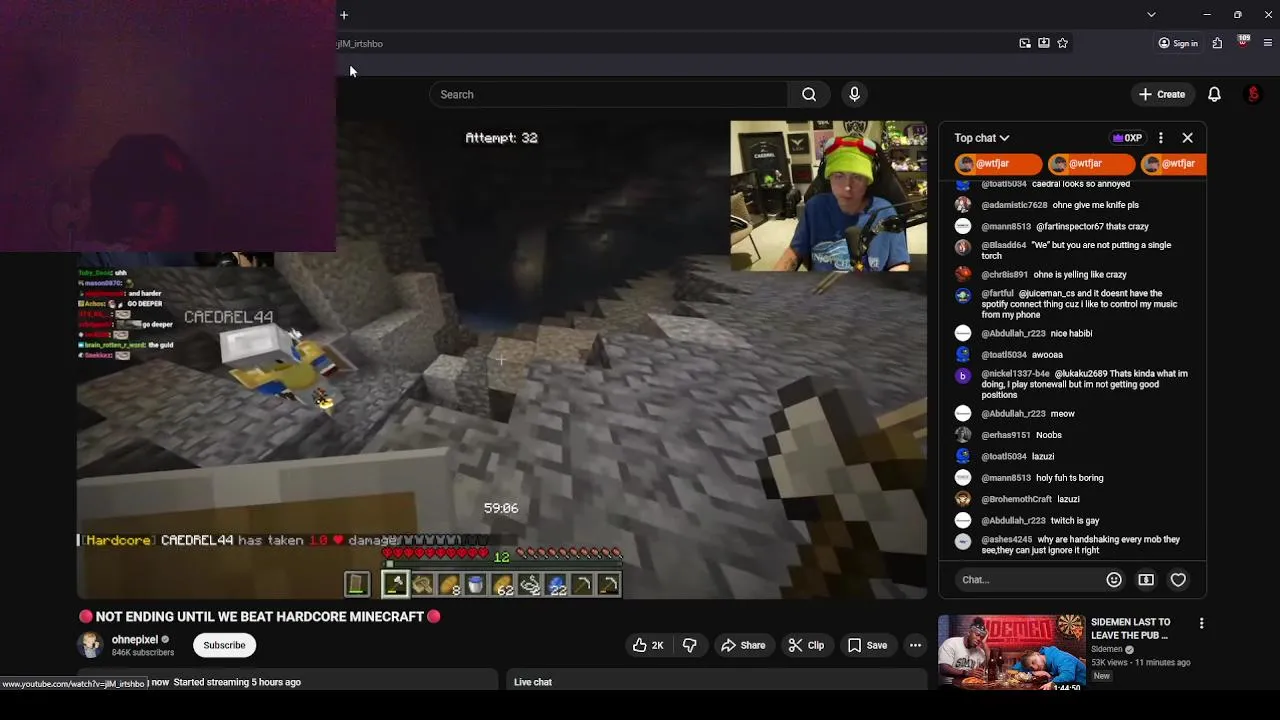The width and height of the screenshot is (1280, 720).
Task: Click the icon between the emoji and heart in chat
Action: [x=1146, y=580]
